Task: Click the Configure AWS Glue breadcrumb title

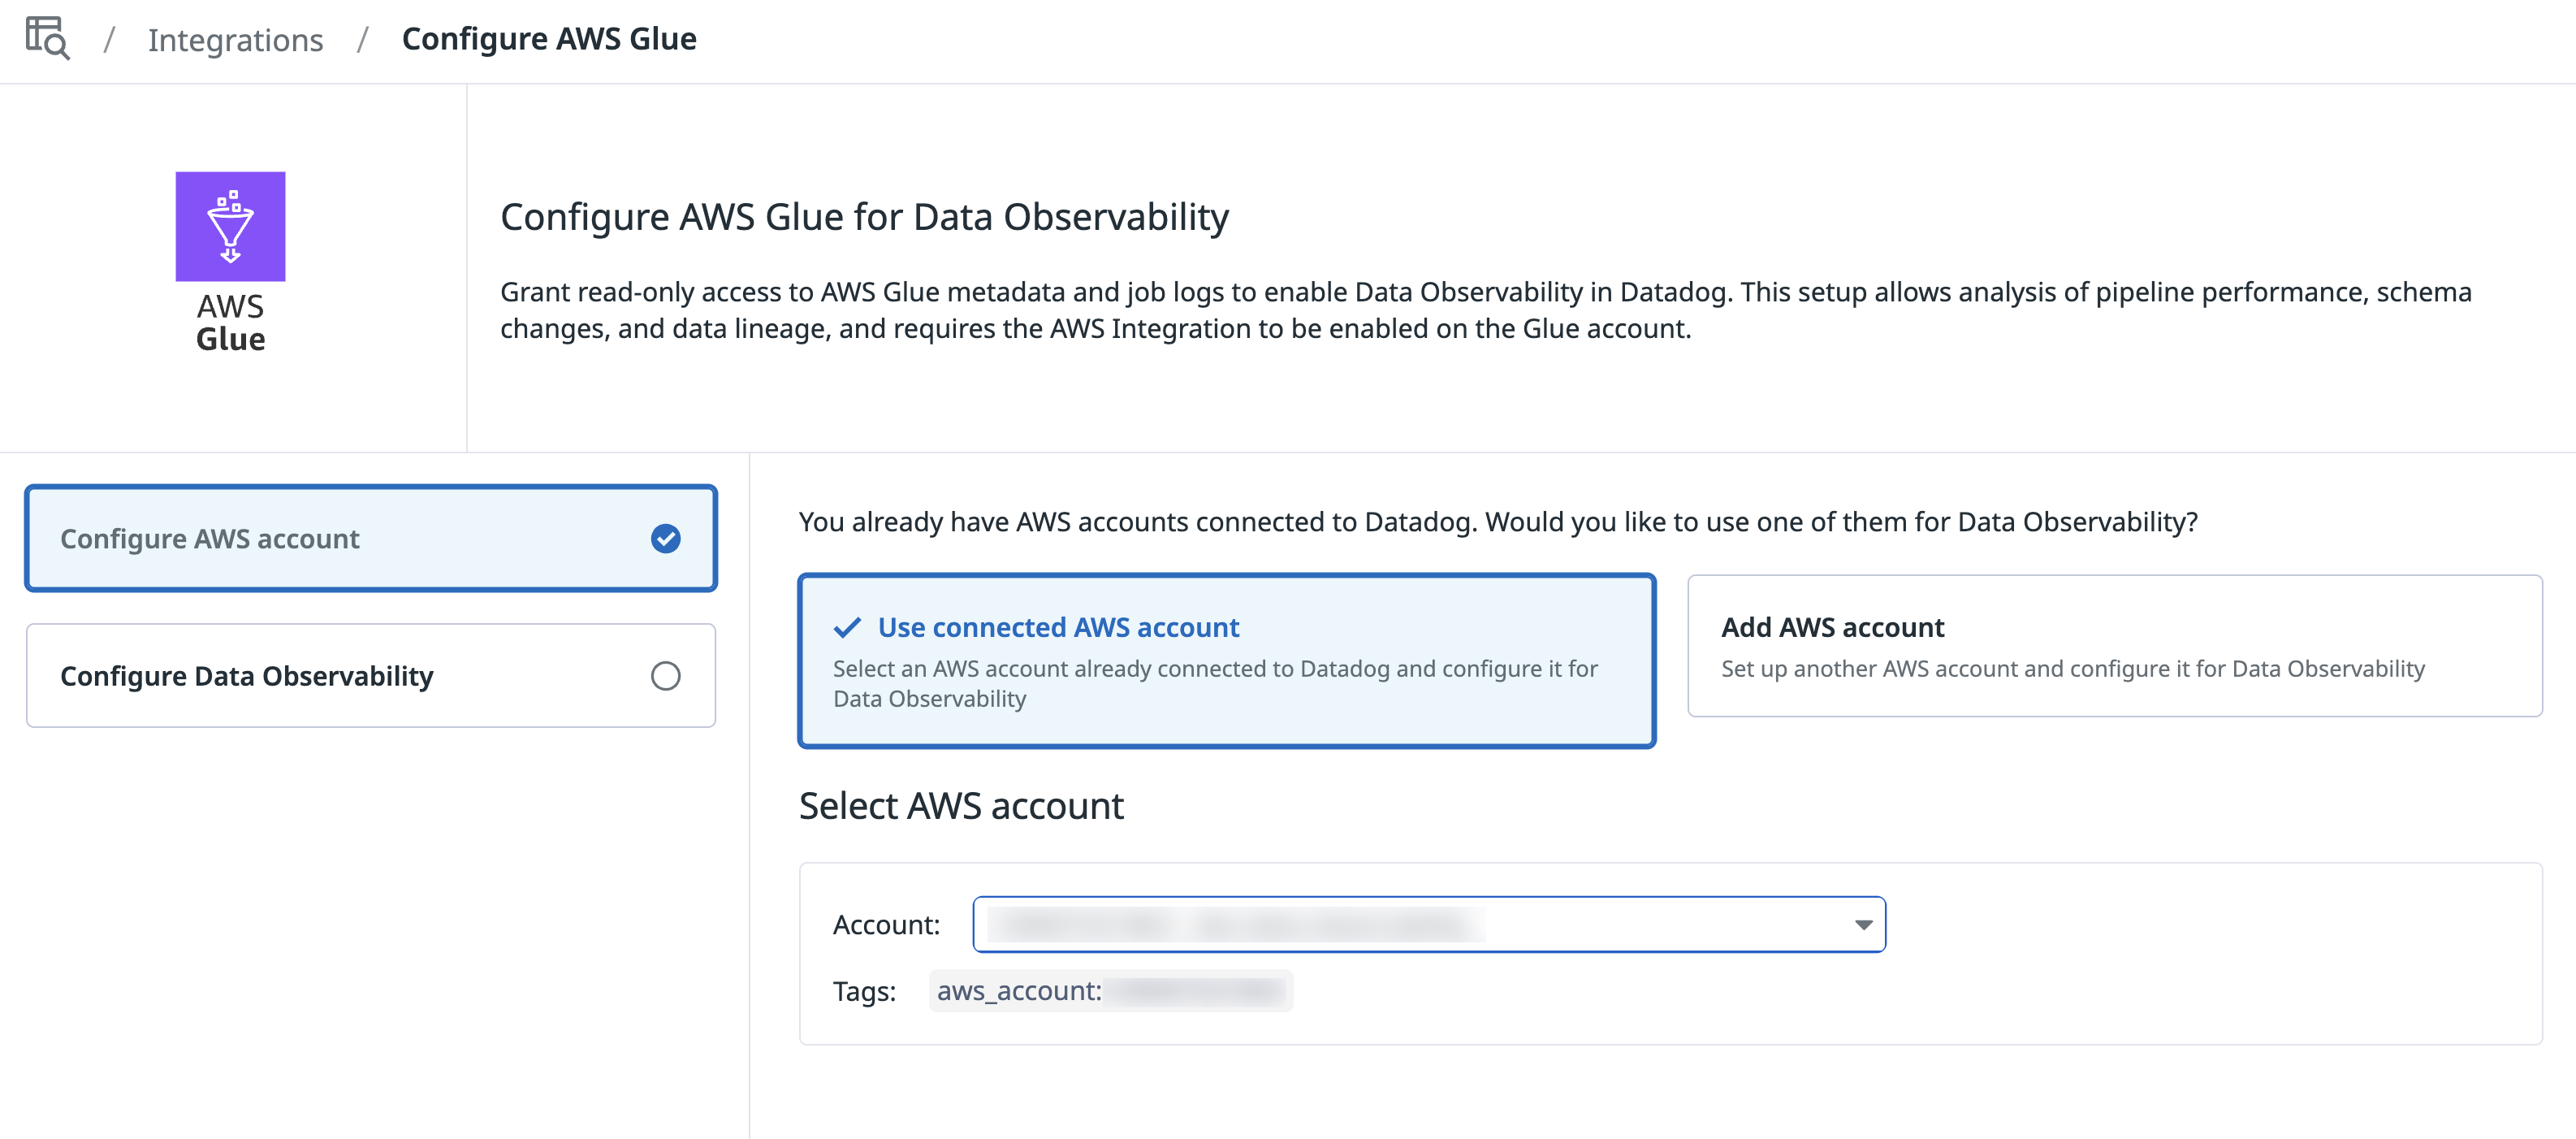Action: [548, 39]
